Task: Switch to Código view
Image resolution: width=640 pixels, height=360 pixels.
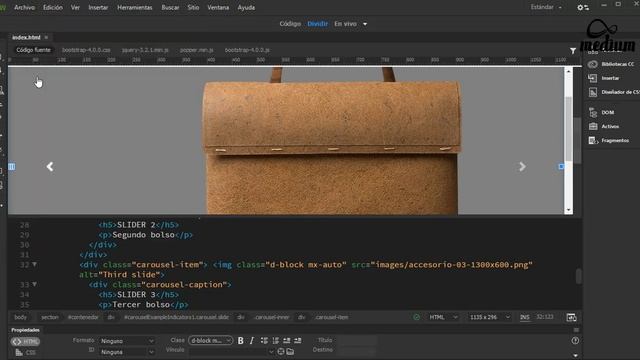Action: pos(290,24)
